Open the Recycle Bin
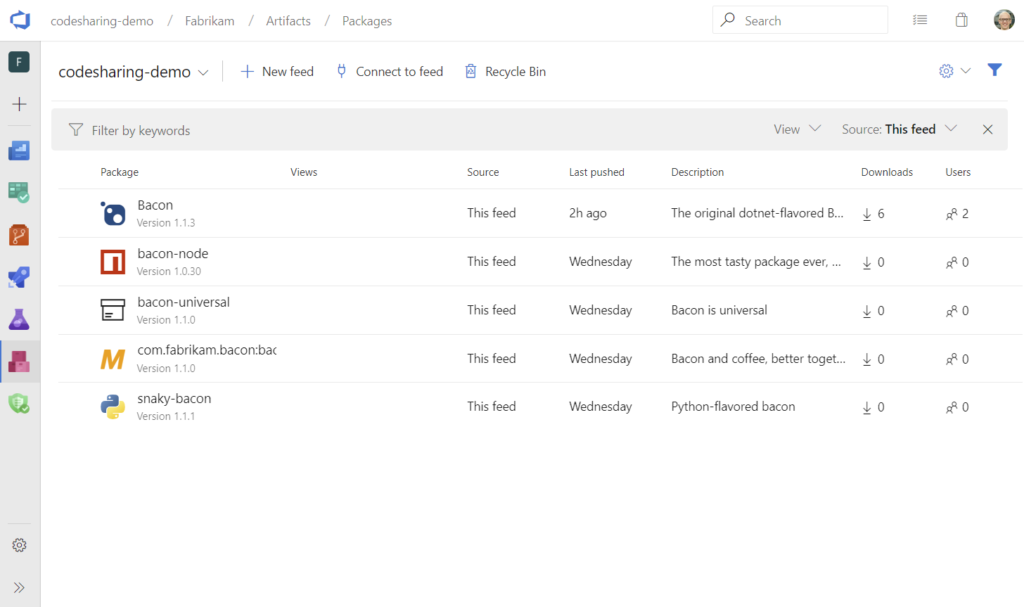Viewport: 1024px width, 607px height. [505, 72]
